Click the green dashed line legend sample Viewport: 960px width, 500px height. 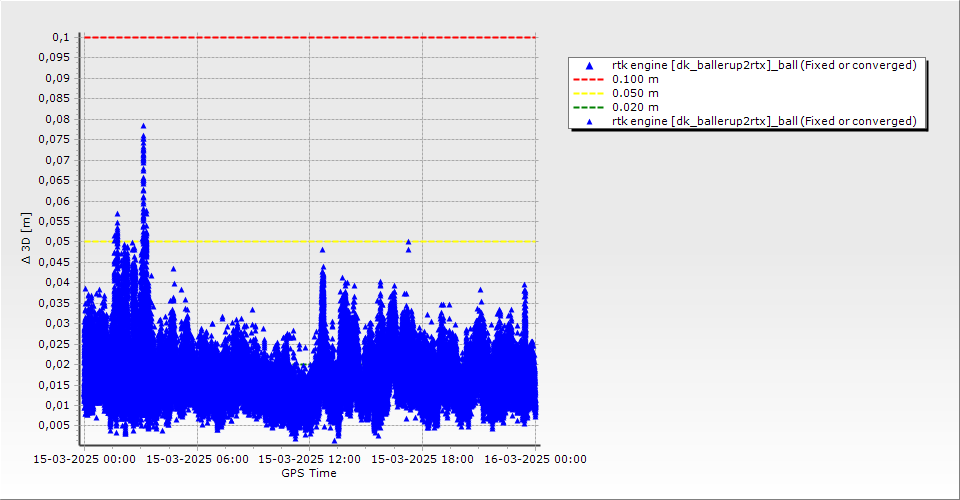(588, 108)
